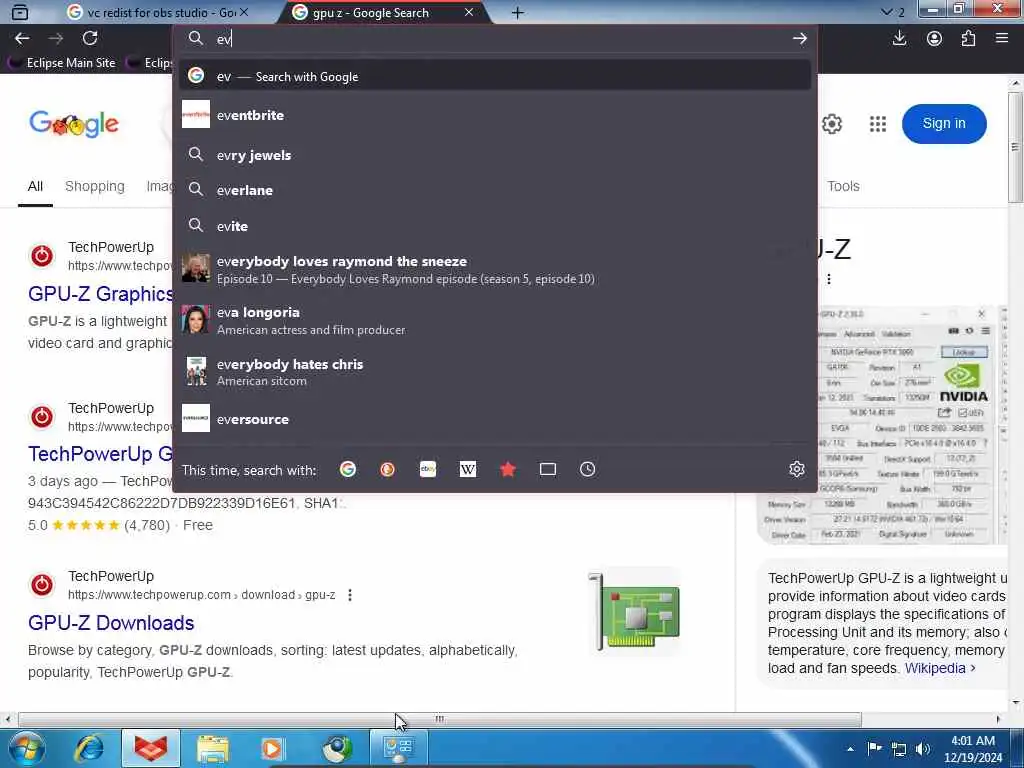Show hidden tray icons arrow
The height and width of the screenshot is (768, 1024).
click(x=850, y=749)
